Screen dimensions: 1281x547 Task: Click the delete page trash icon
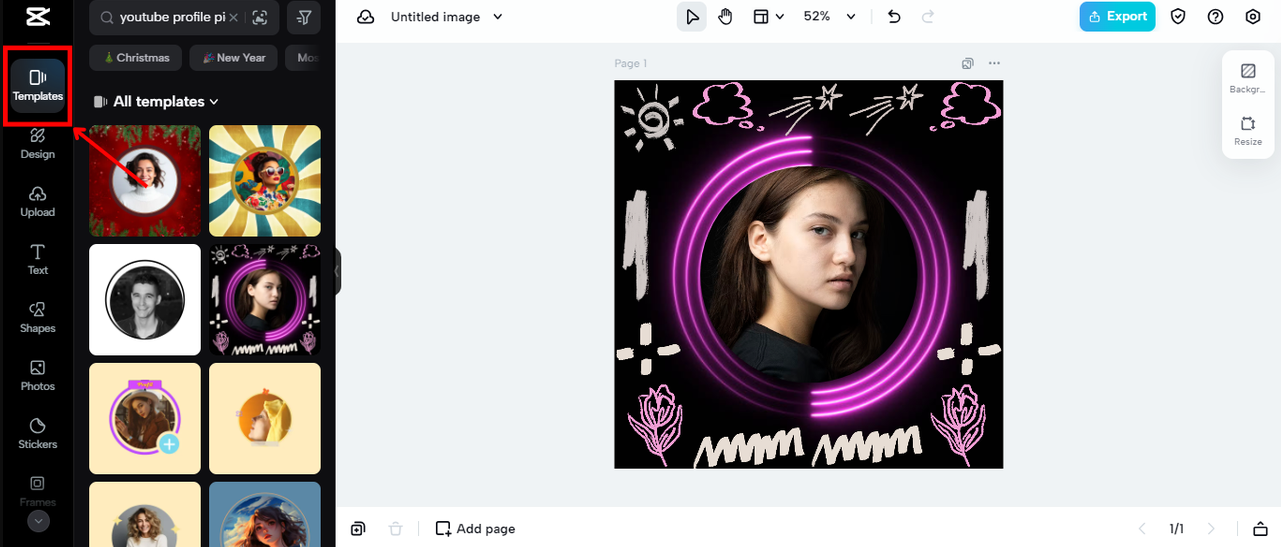[395, 528]
